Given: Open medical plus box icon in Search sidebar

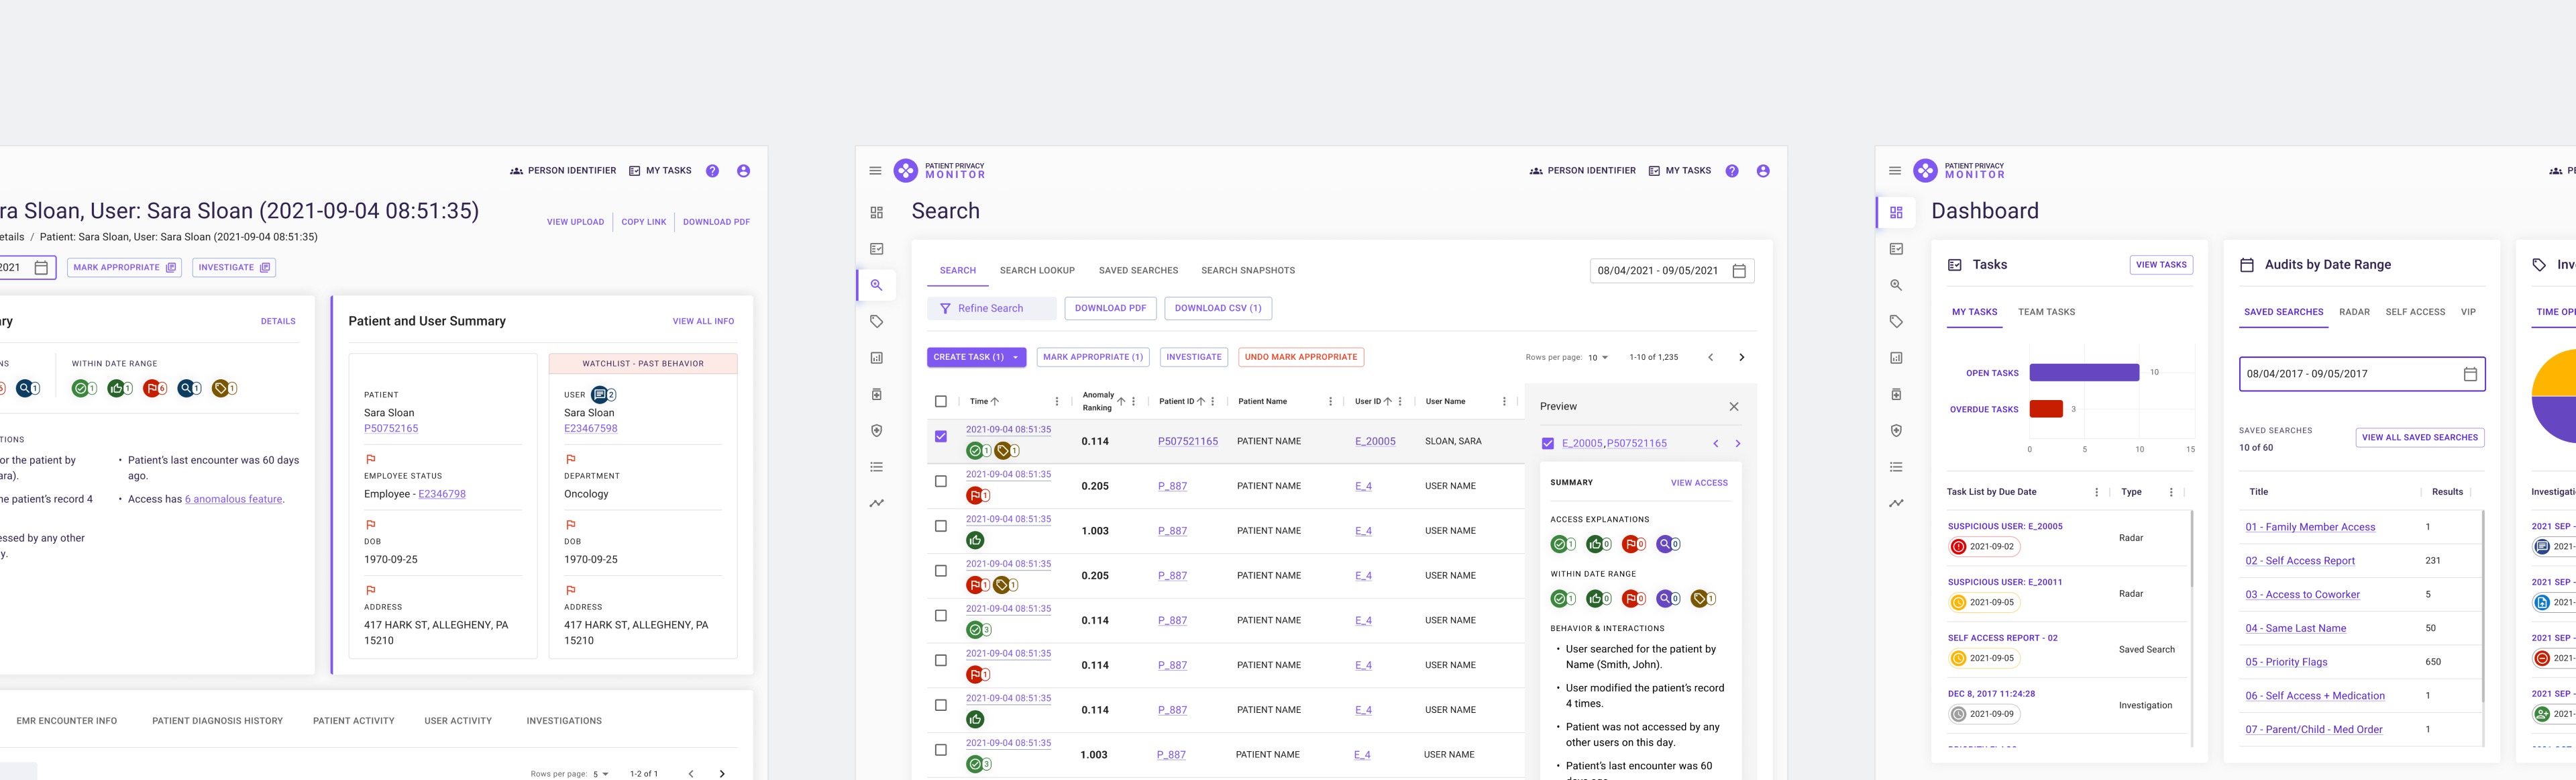Looking at the screenshot, I should coord(877,394).
